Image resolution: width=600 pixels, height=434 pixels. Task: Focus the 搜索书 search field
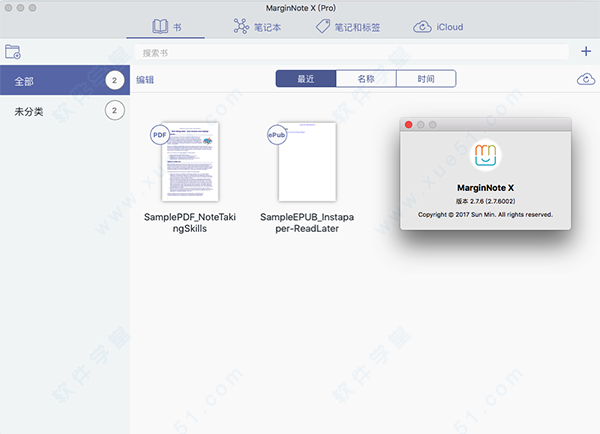pyautogui.click(x=351, y=53)
